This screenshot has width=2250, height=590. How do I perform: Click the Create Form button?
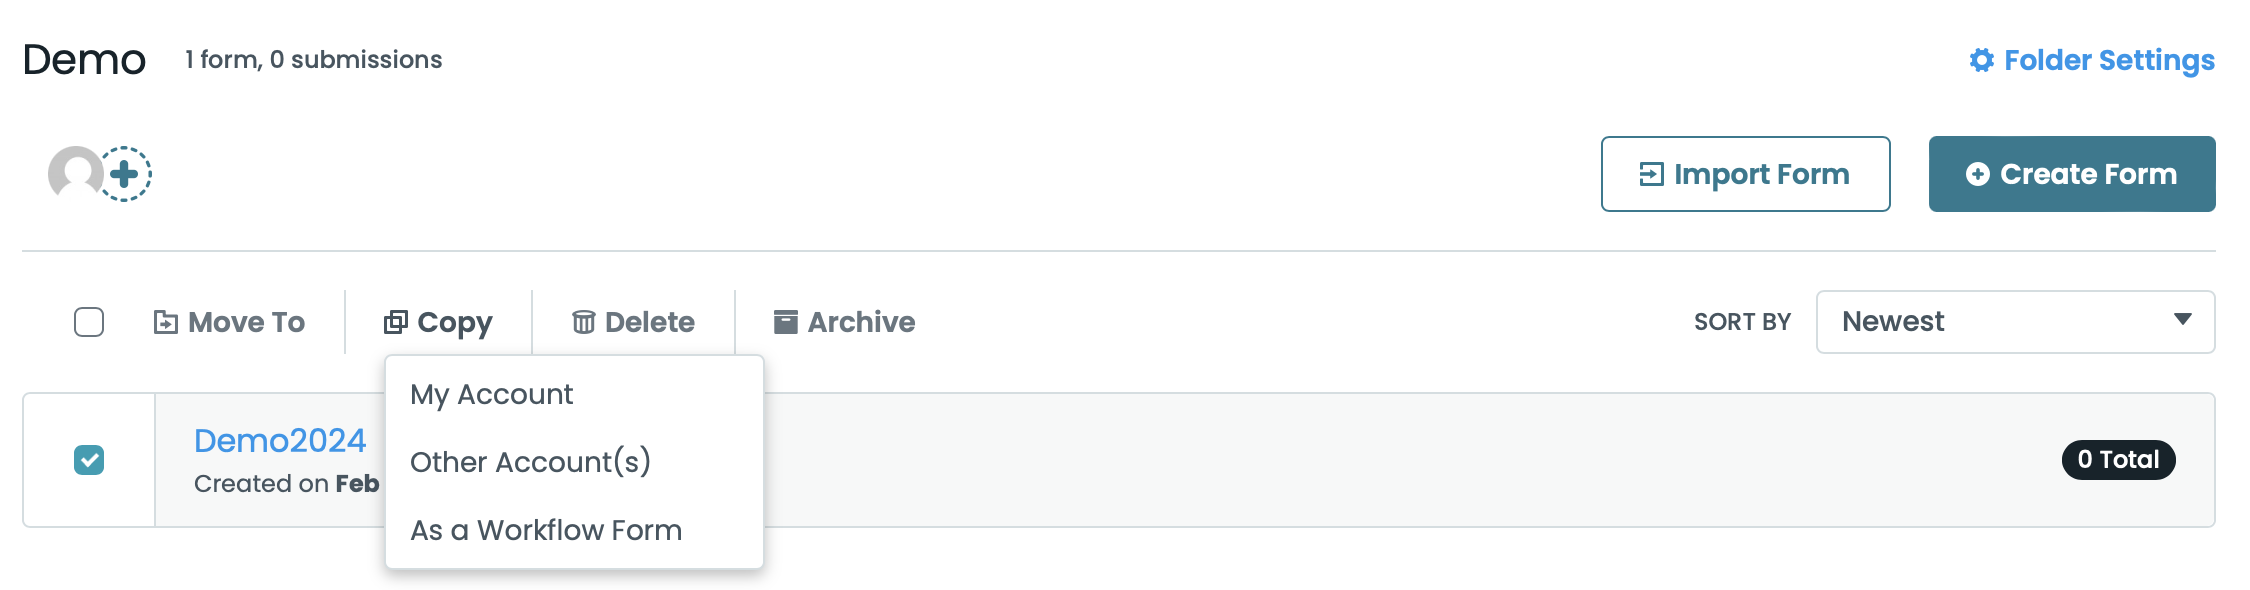point(2071,173)
